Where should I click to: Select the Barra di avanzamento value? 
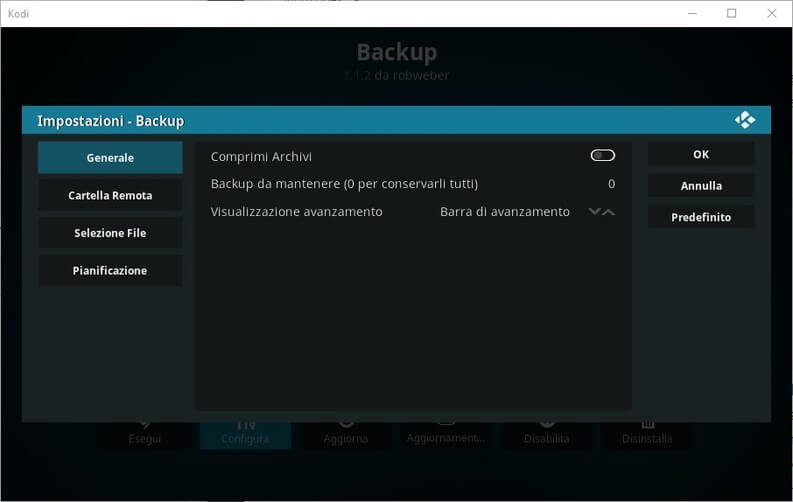click(505, 212)
